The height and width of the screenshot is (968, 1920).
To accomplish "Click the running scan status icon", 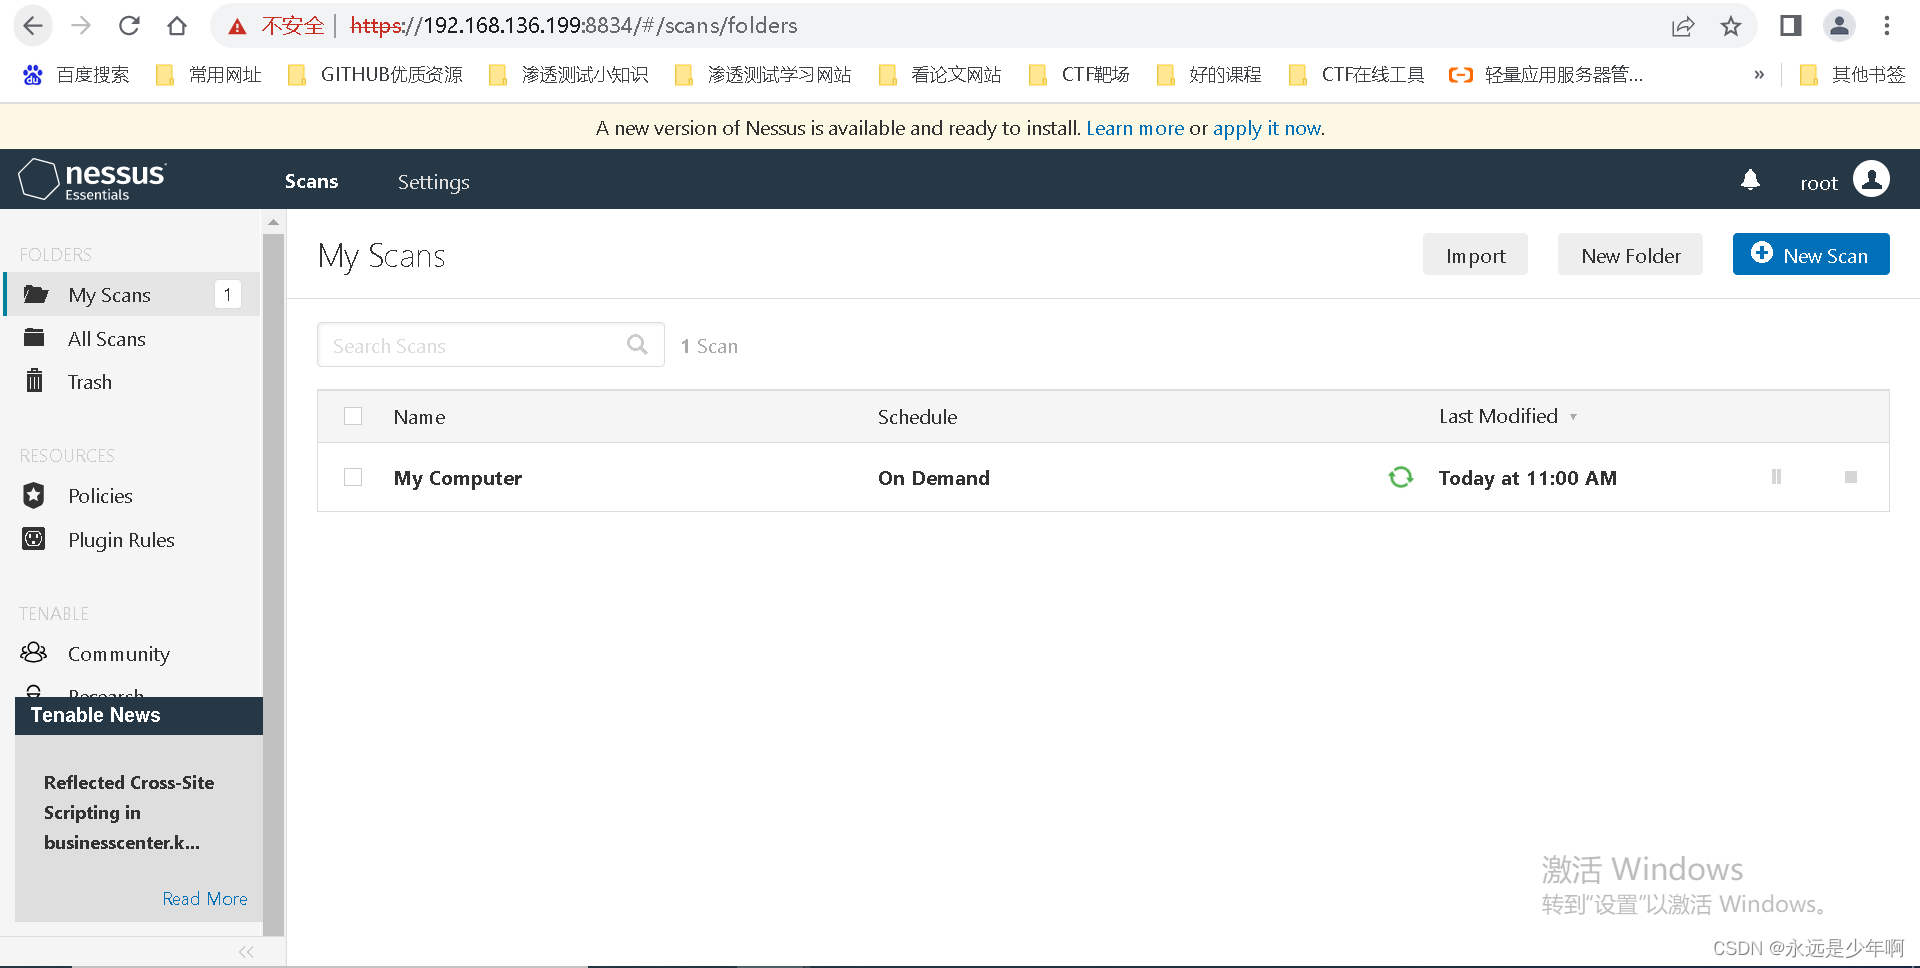I will pyautogui.click(x=1401, y=477).
